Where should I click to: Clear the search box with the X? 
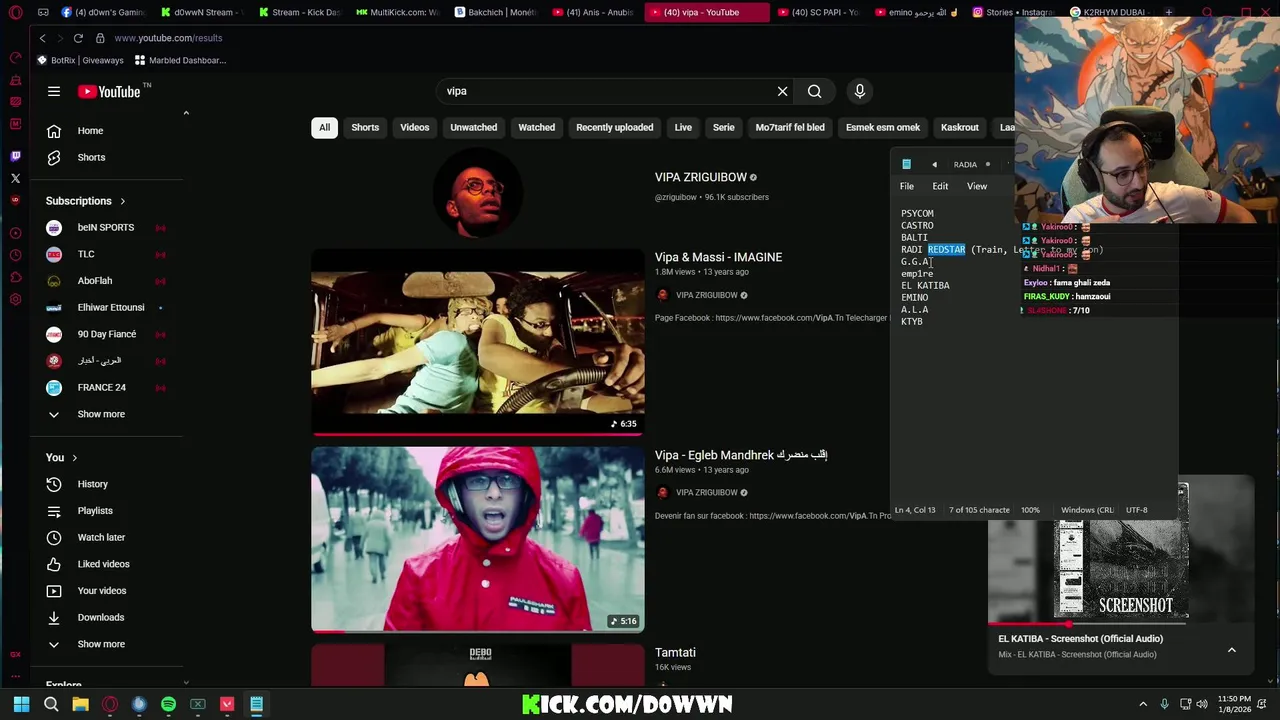click(x=783, y=91)
